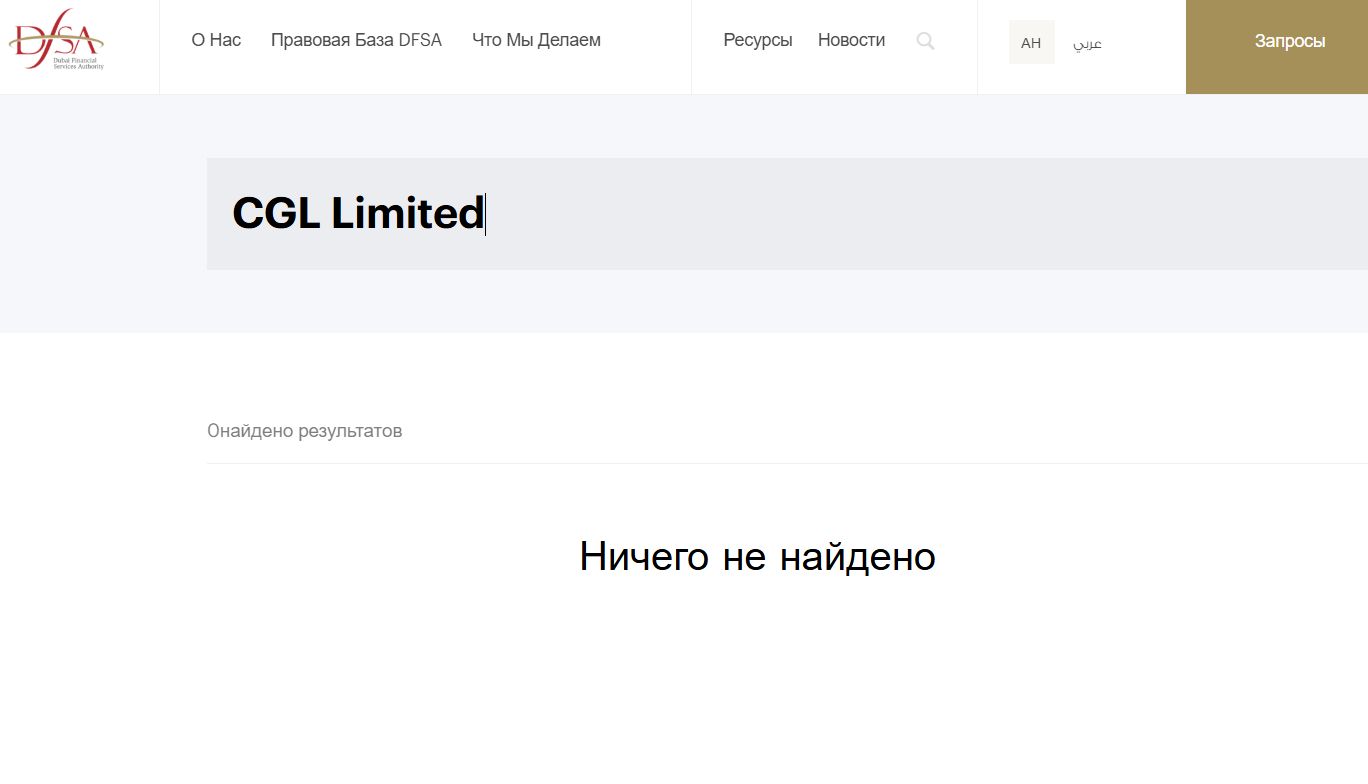Screen dimensions: 1368x784
Task: Expand the Ресурсы menu
Action: click(757, 41)
